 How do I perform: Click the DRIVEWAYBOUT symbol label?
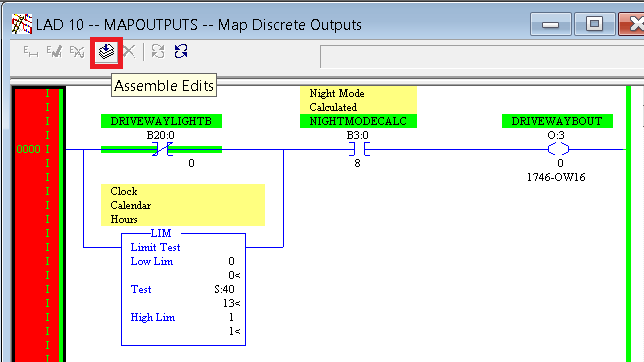557,121
